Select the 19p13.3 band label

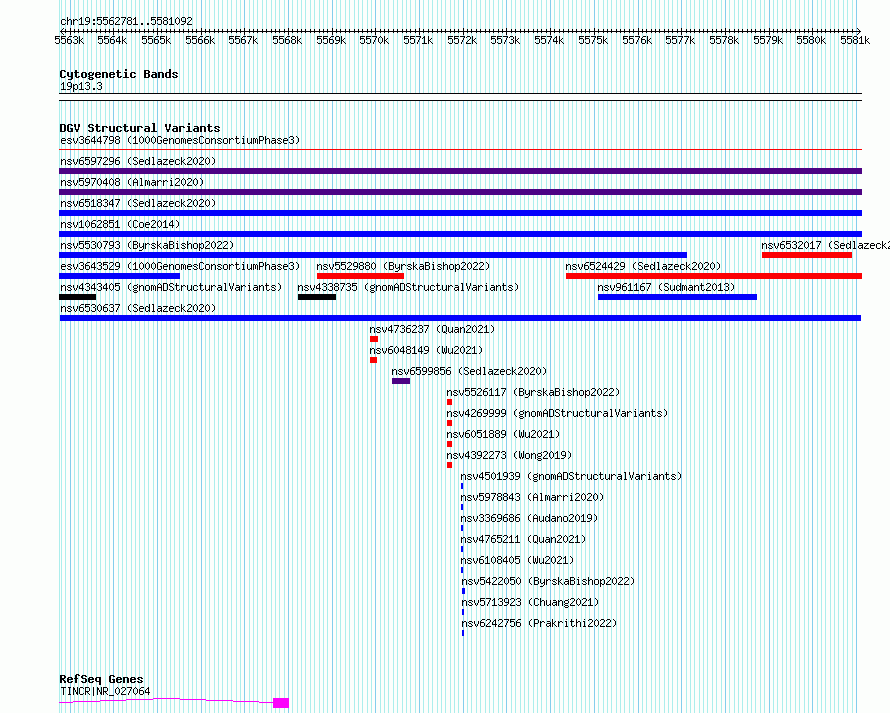(81, 86)
